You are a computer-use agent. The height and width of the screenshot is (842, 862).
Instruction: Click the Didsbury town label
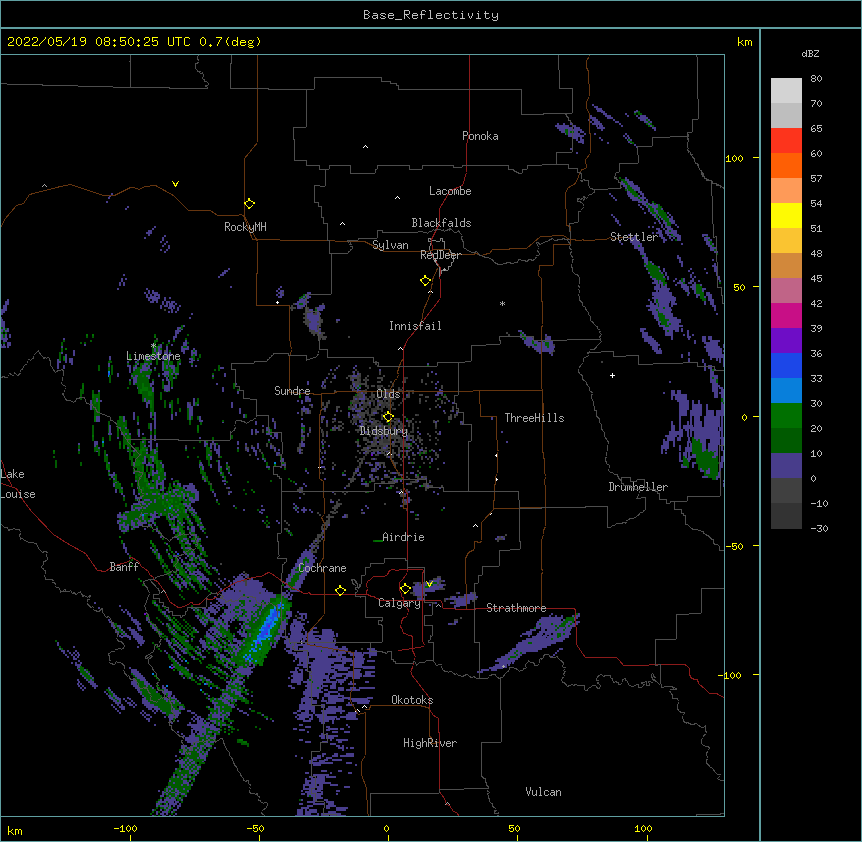click(x=384, y=431)
